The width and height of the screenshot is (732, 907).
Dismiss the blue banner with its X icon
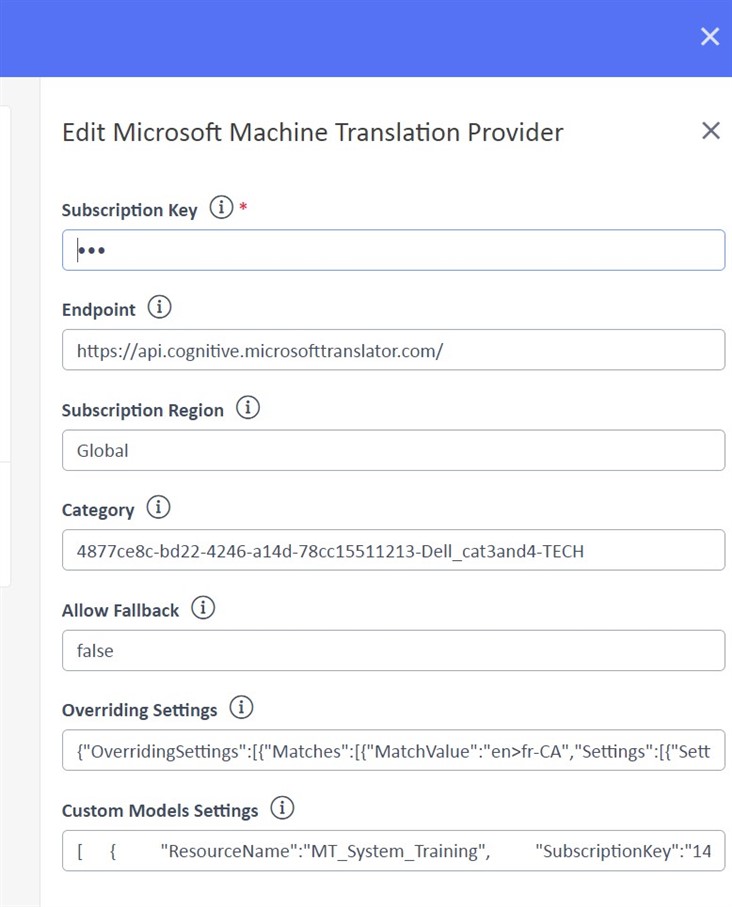(710, 36)
